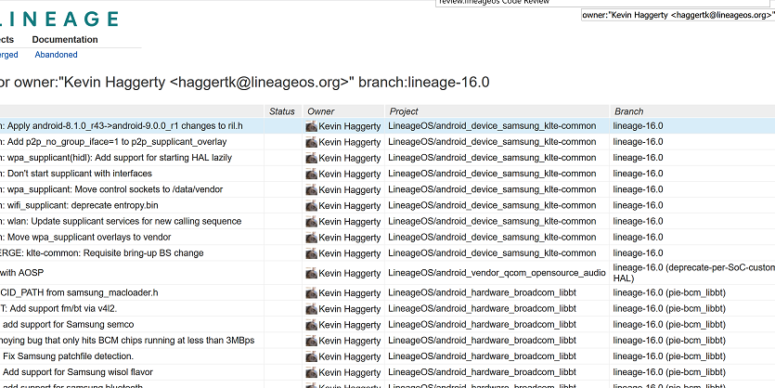Image resolution: width=775 pixels, height=388 pixels.
Task: Click the Branch column header
Action: pos(629,112)
